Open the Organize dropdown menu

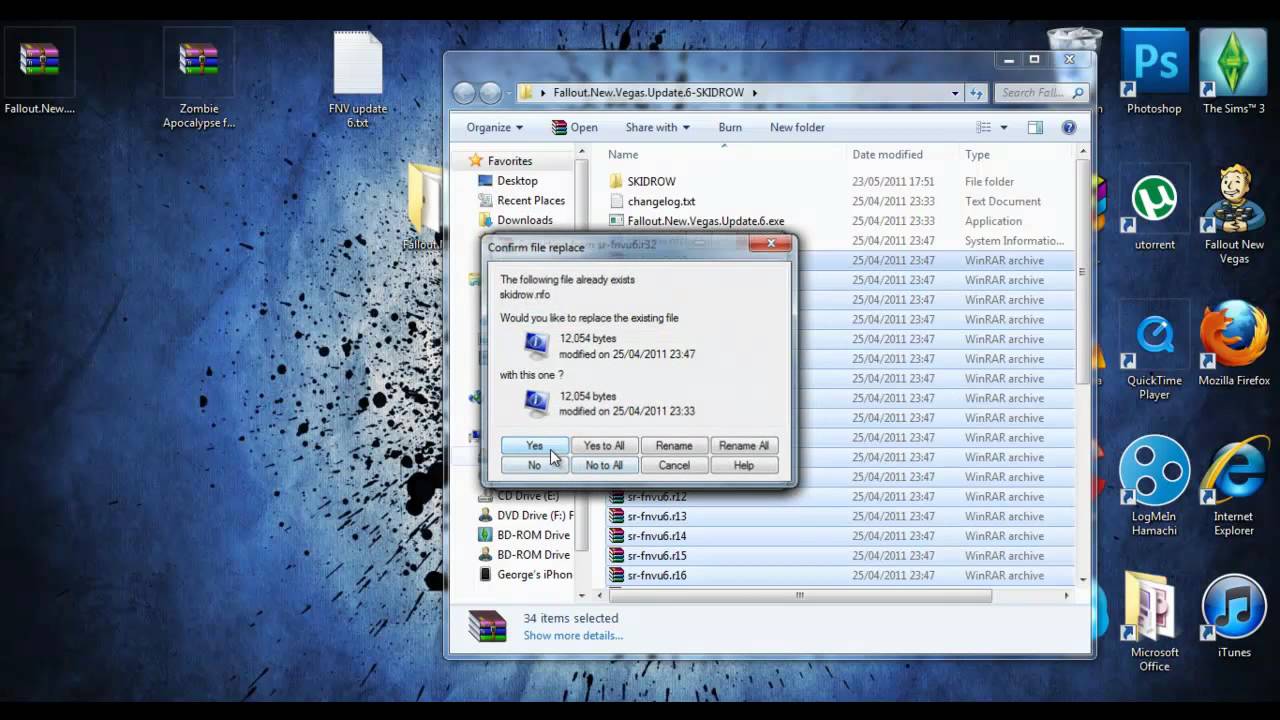[495, 127]
